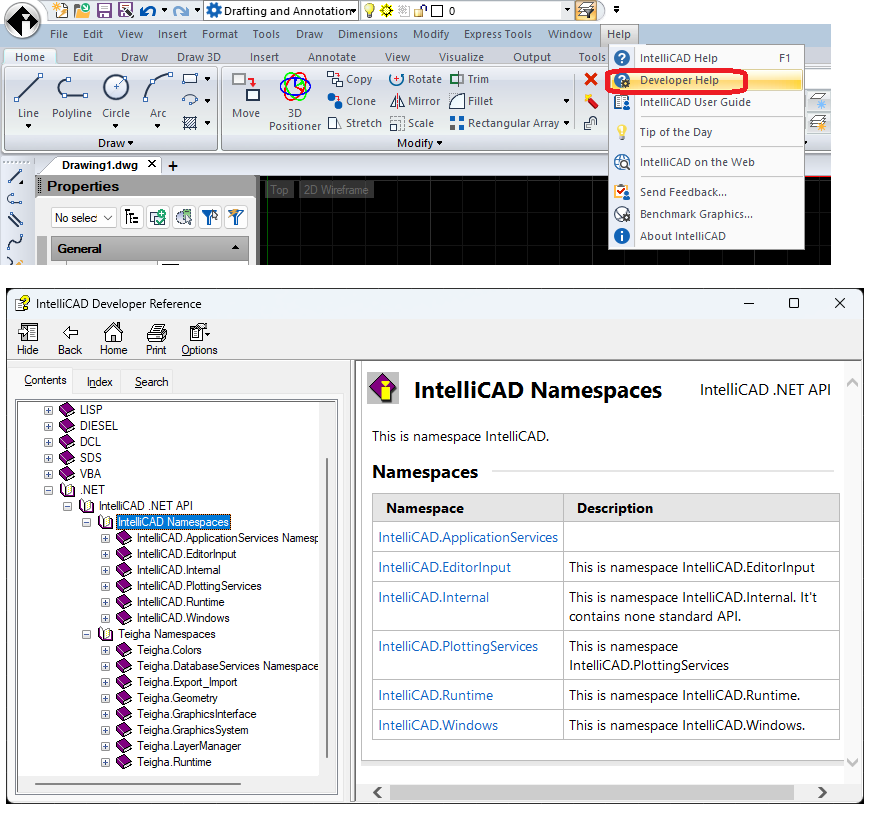Click the horizontal scrollbar right arrow
Screen dimensions: 872x816
click(822, 793)
